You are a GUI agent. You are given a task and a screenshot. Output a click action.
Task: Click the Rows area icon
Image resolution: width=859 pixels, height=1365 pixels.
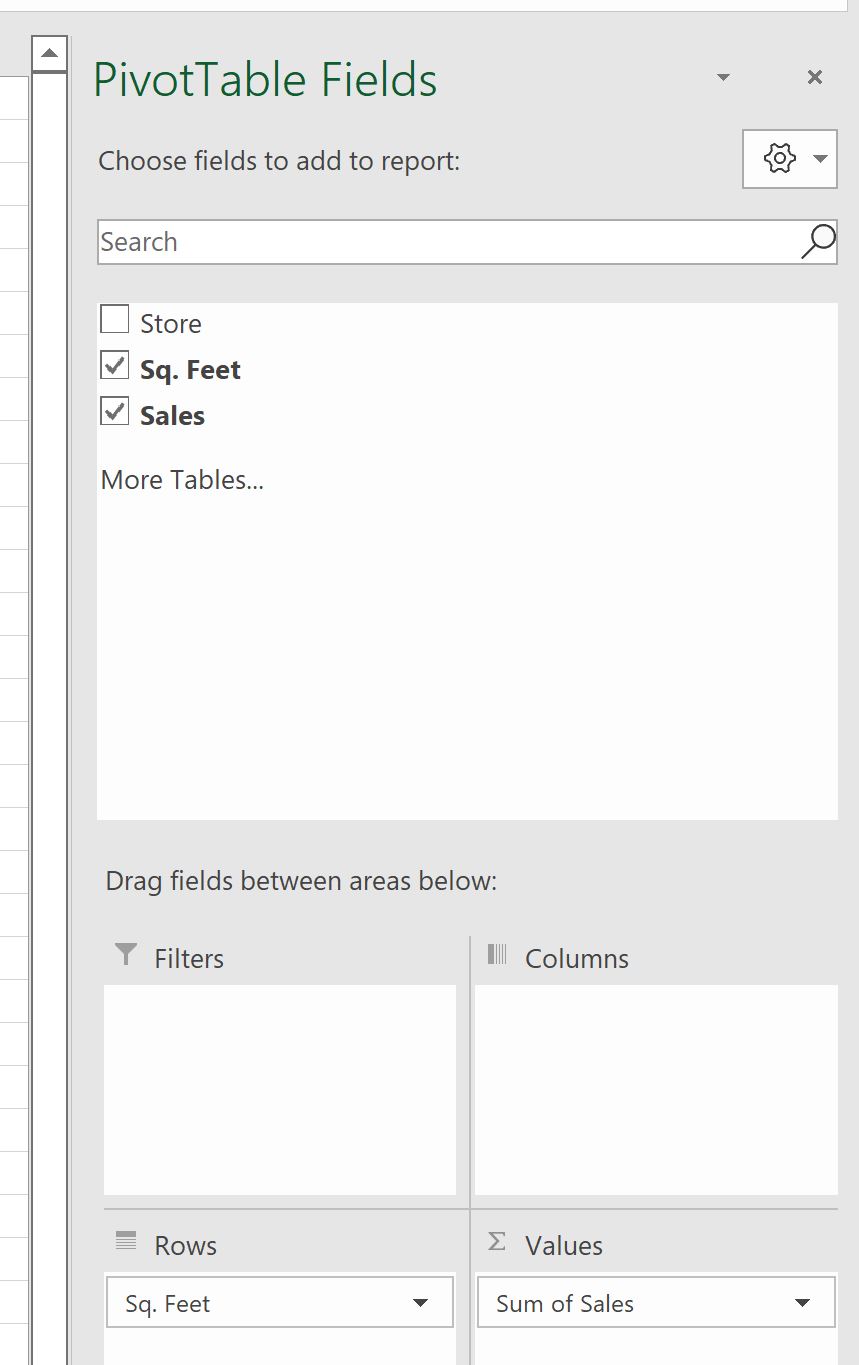click(126, 1242)
